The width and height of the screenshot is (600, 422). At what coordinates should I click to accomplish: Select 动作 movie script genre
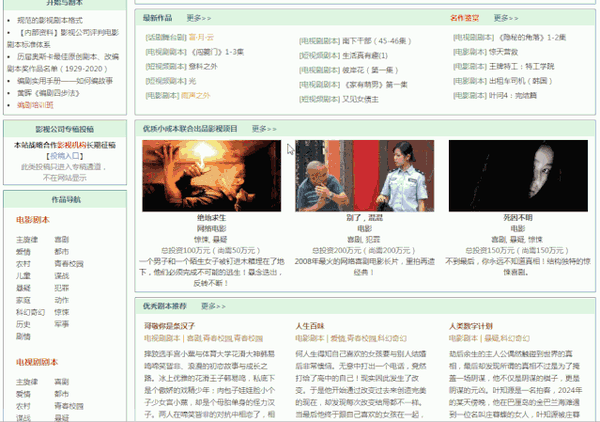pyautogui.click(x=62, y=300)
